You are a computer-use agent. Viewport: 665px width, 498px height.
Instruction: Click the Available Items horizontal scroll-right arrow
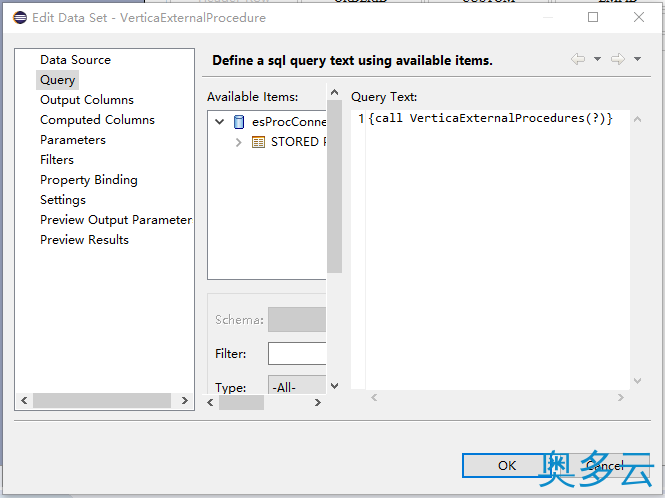pyautogui.click(x=318, y=403)
